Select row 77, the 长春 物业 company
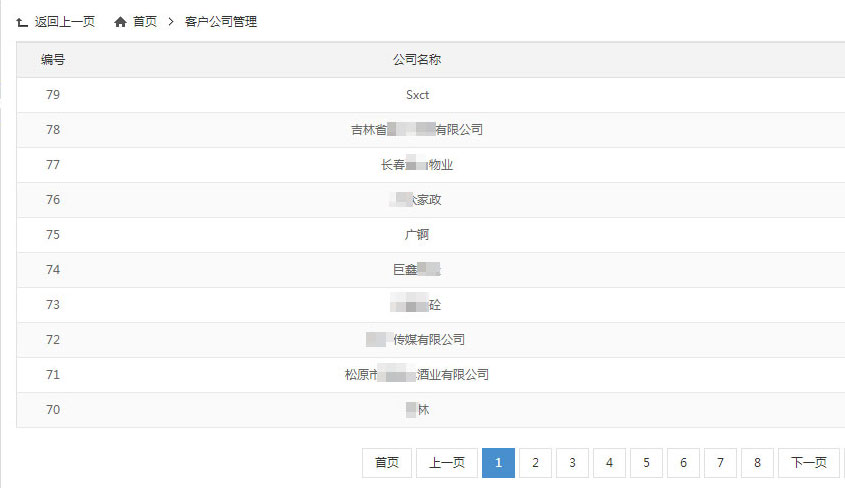This screenshot has height=488, width=845. pos(417,165)
